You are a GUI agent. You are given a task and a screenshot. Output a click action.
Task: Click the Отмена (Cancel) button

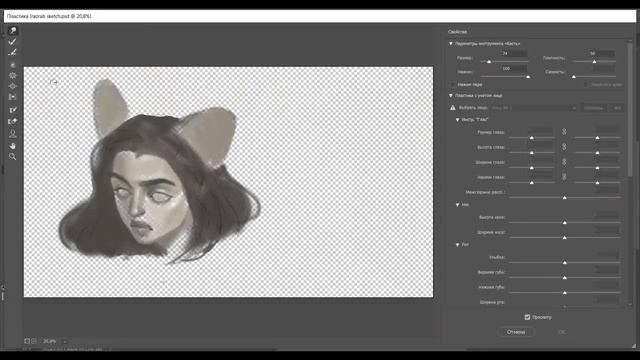tap(516, 332)
